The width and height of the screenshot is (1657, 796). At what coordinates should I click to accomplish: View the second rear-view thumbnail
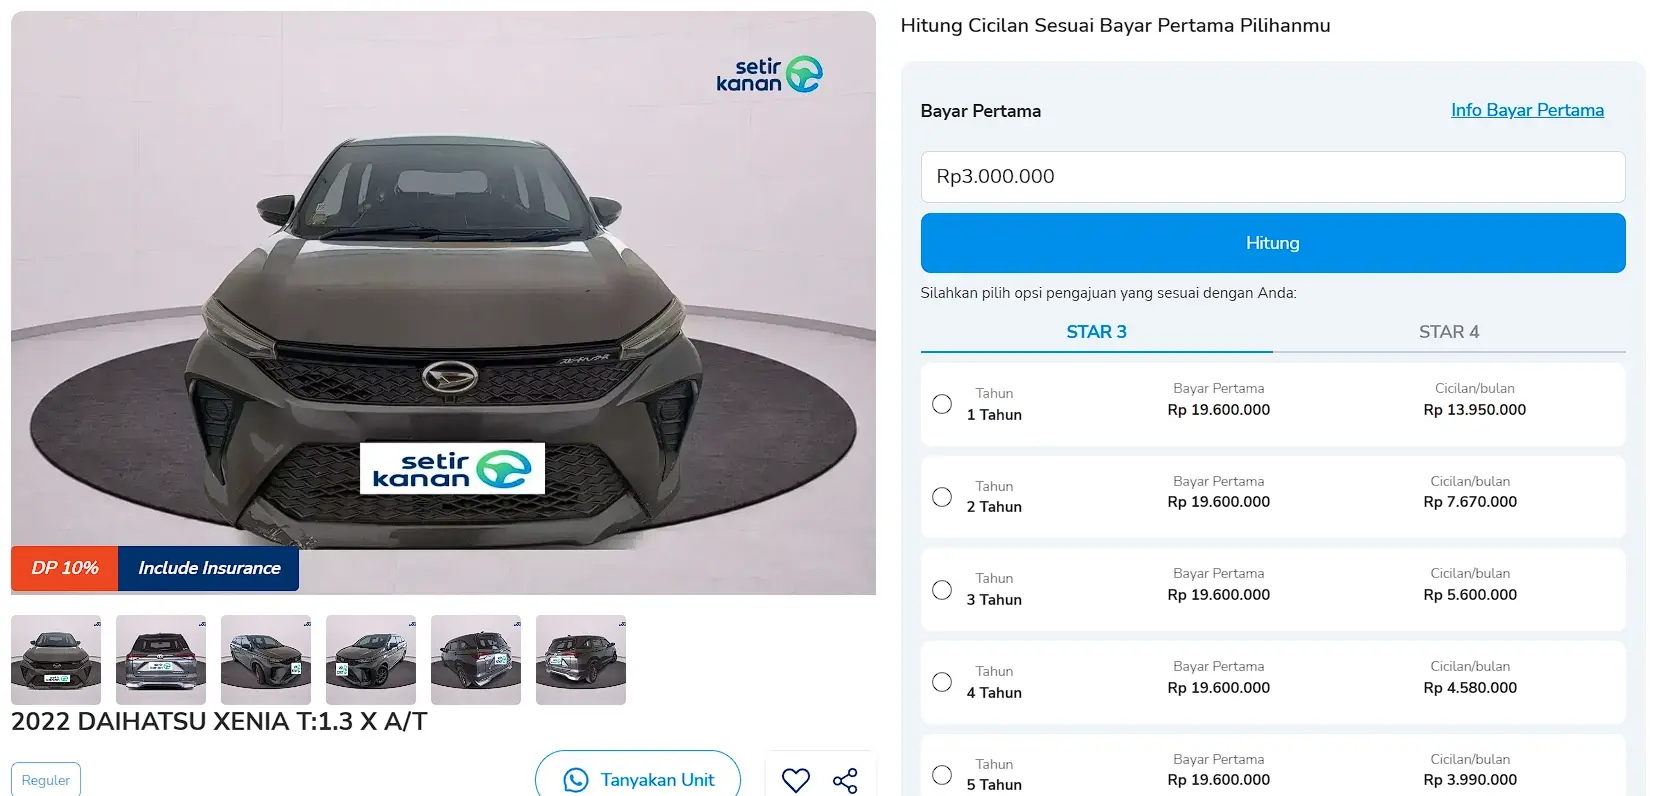point(161,660)
